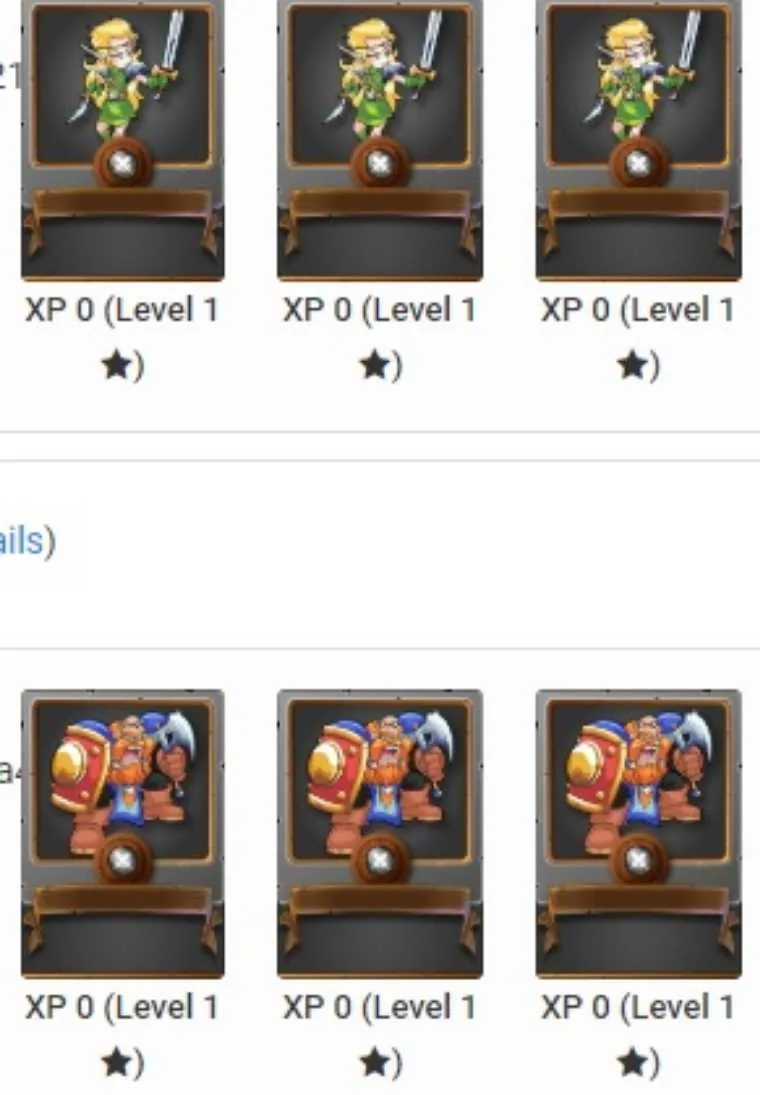Select the left dwarf warrior card artwork
The height and width of the screenshot is (1095, 760).
(123, 833)
